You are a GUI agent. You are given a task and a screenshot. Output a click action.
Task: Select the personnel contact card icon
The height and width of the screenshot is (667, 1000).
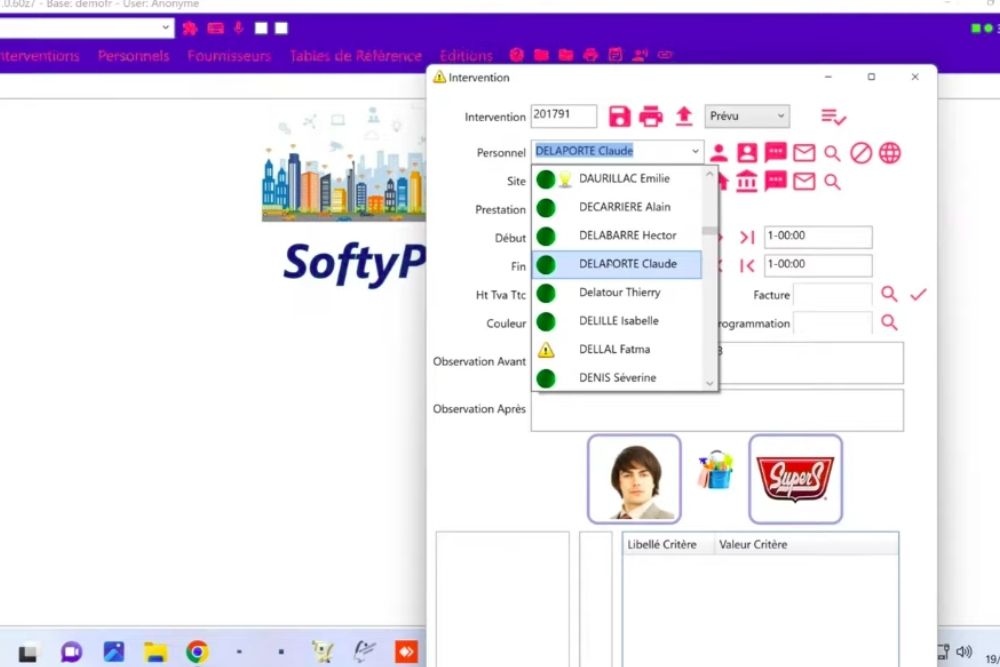click(749, 152)
